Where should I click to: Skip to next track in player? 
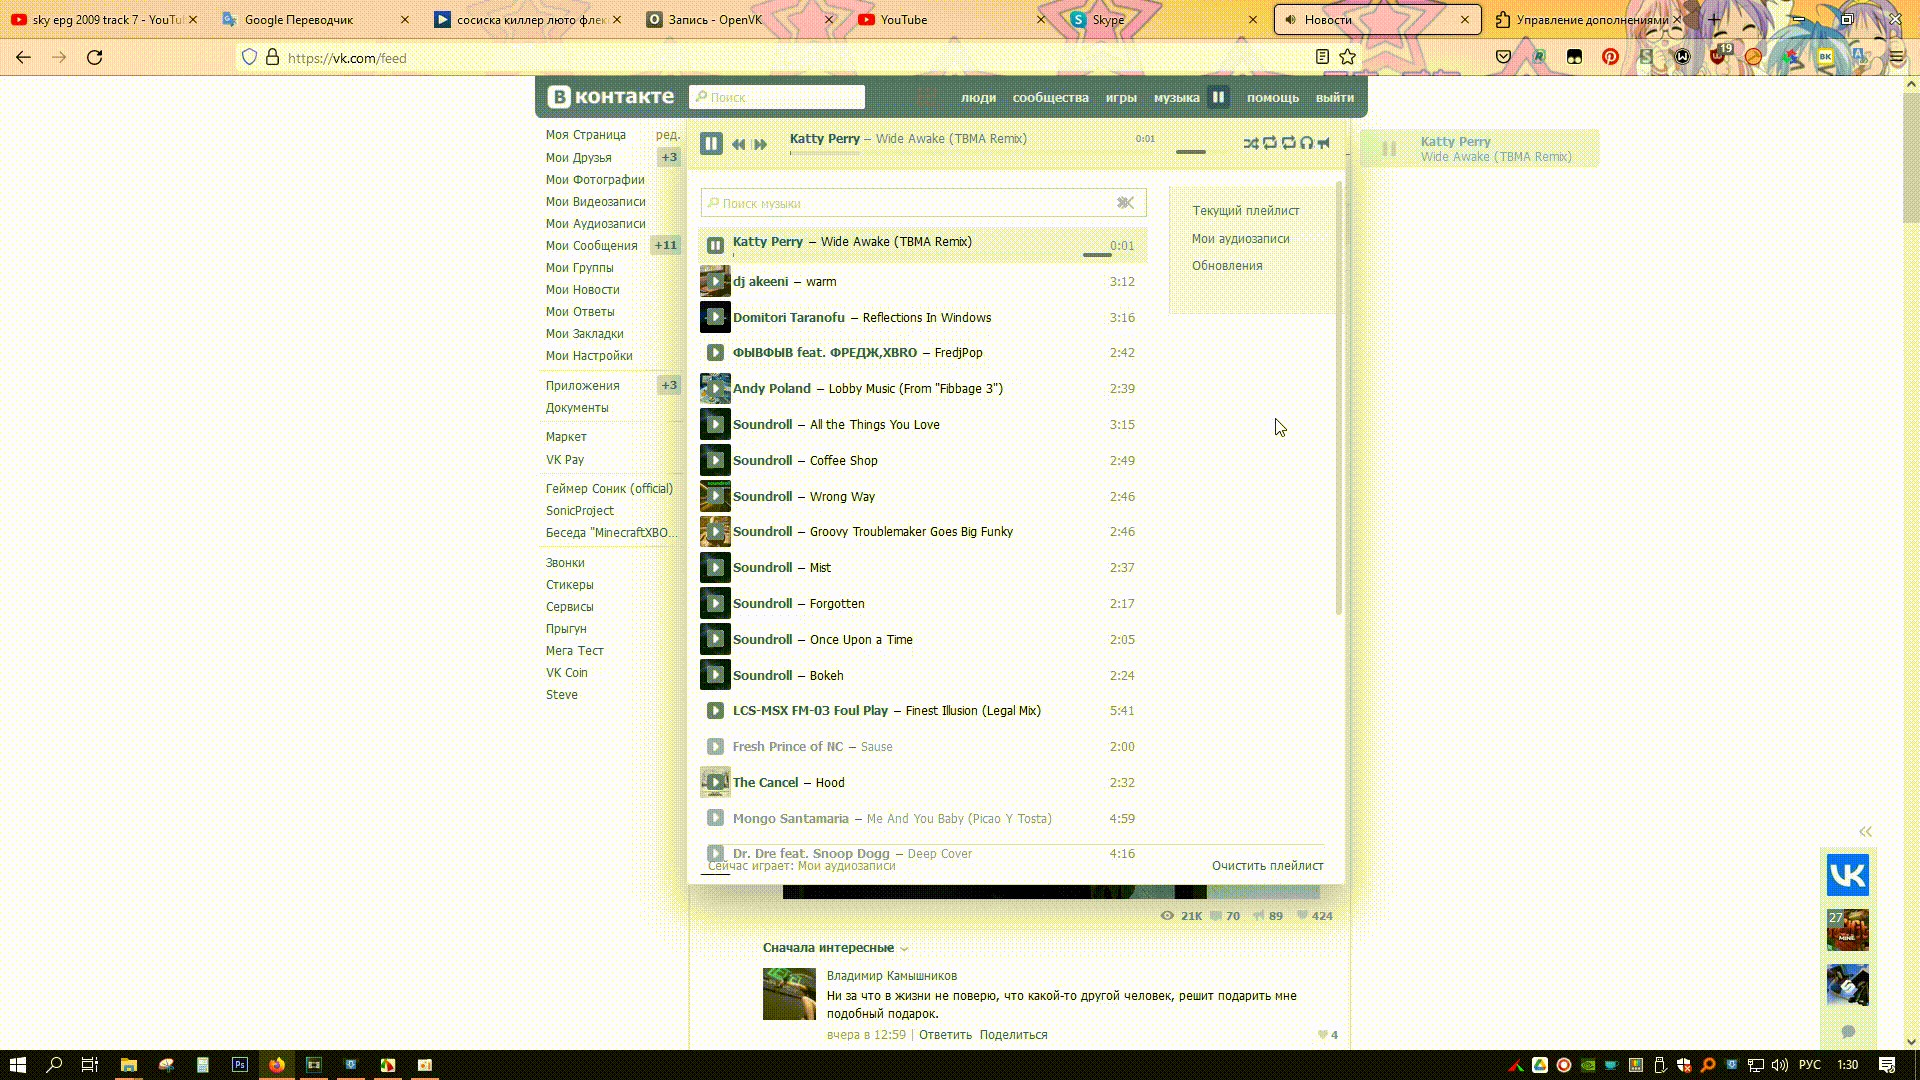(761, 144)
